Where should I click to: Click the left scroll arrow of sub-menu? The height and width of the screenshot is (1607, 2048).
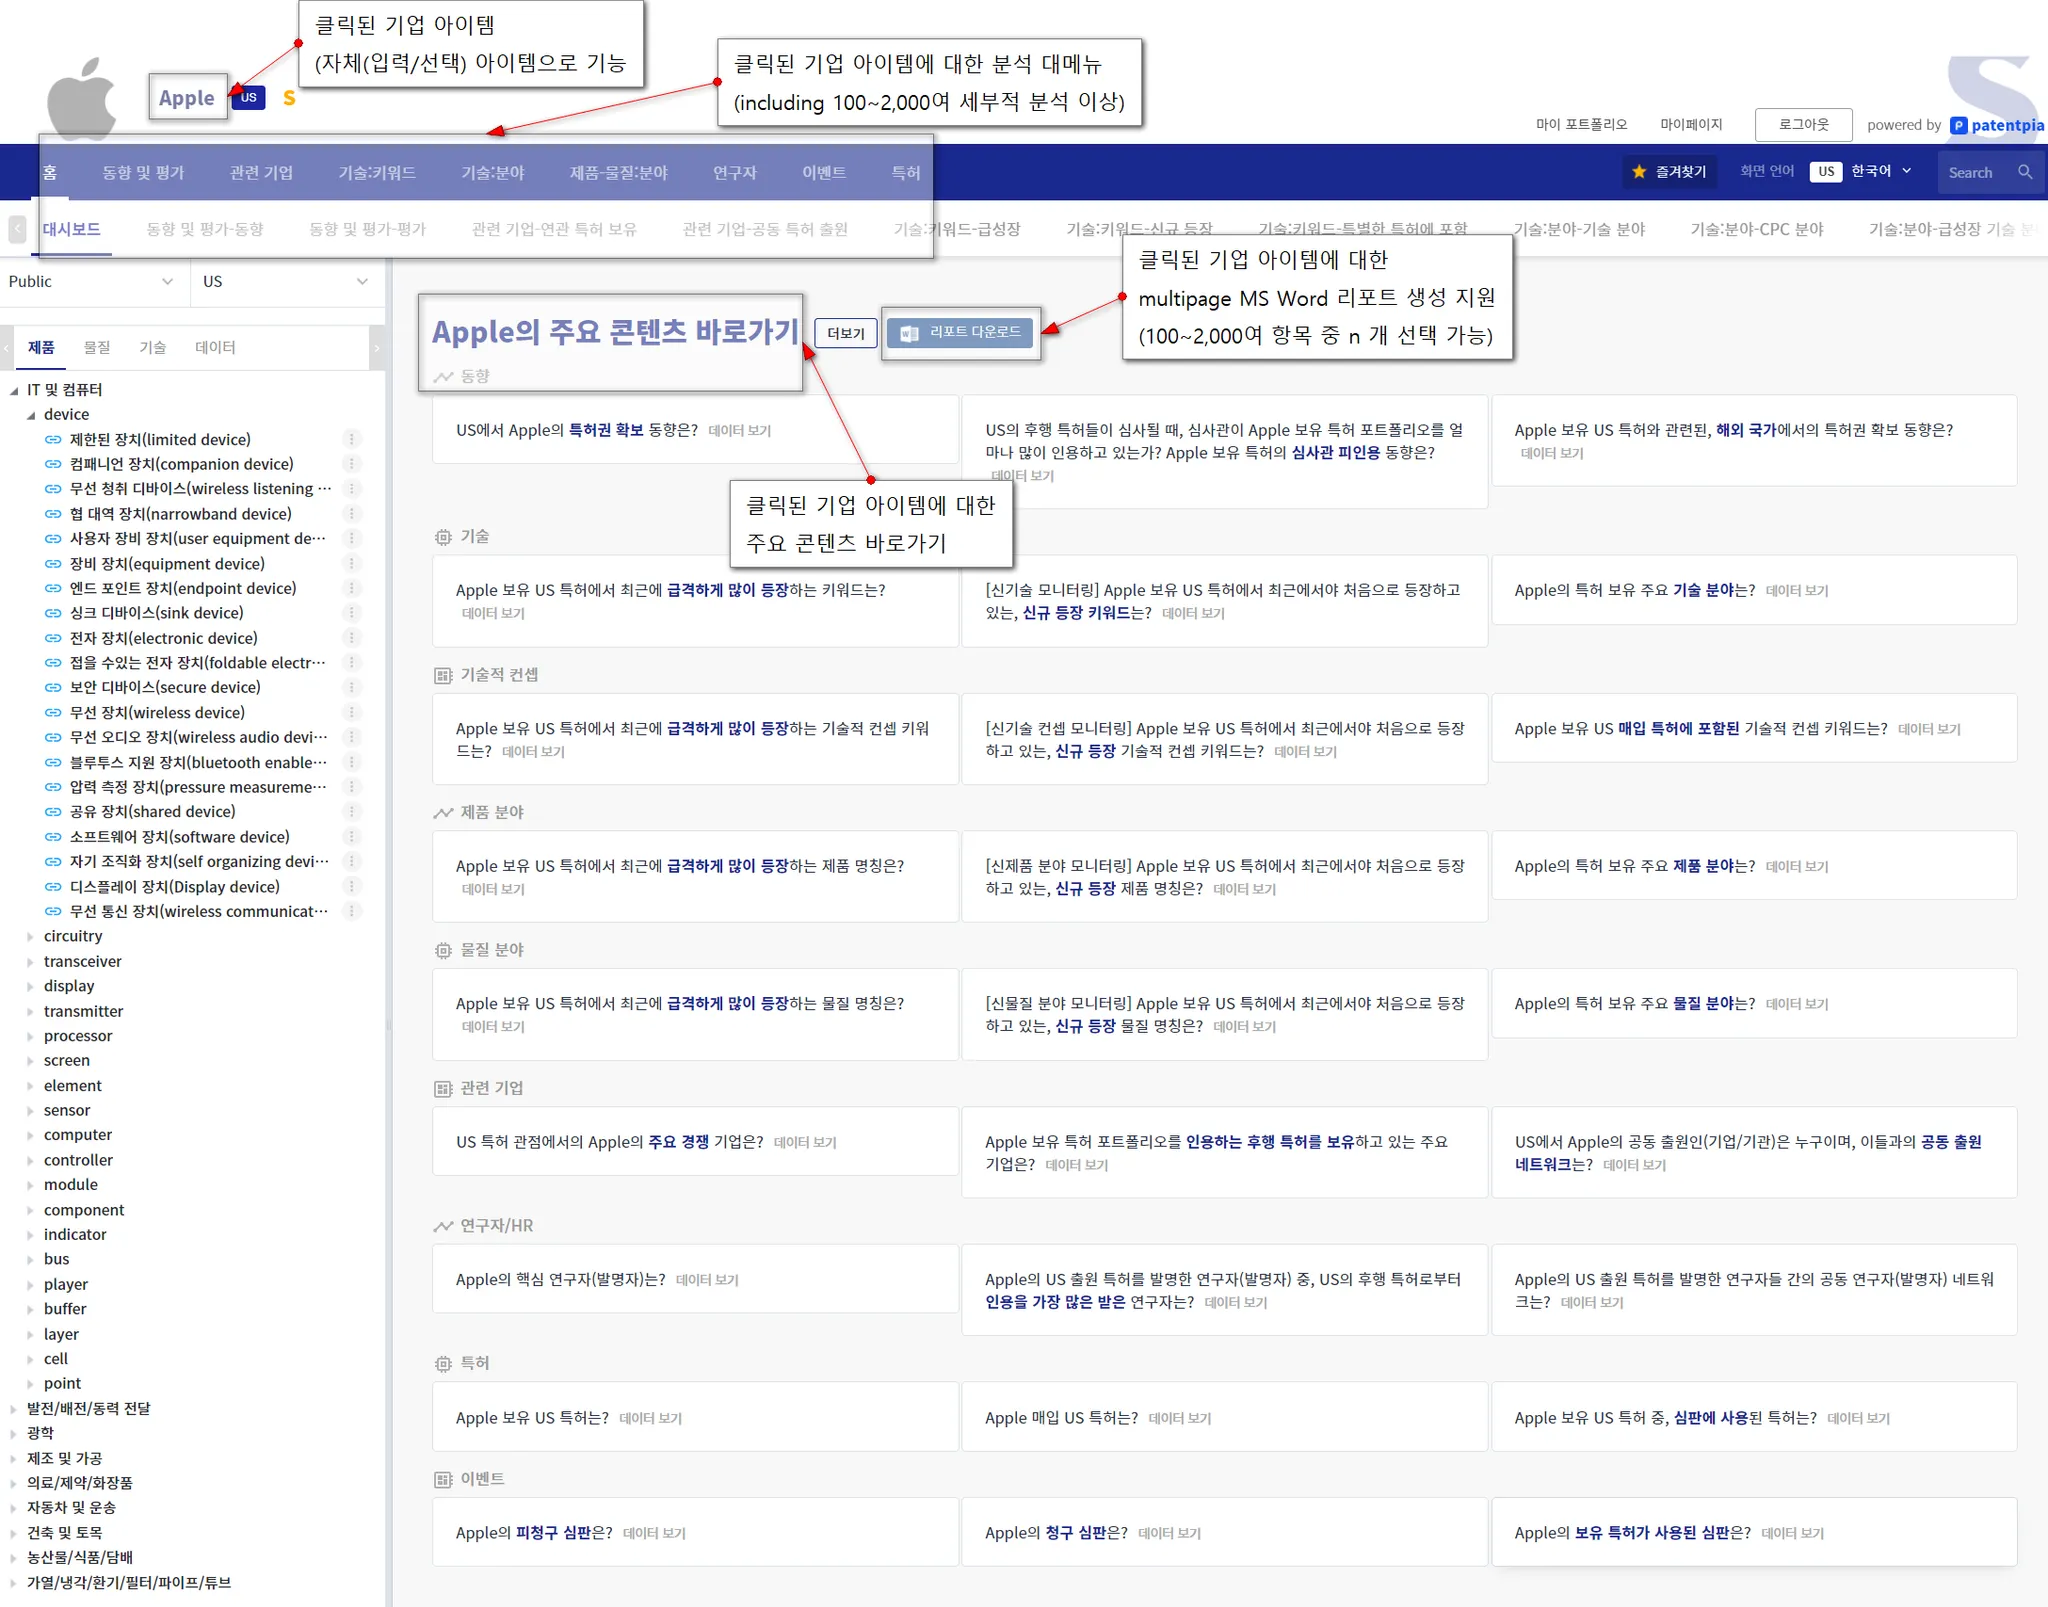point(17,229)
